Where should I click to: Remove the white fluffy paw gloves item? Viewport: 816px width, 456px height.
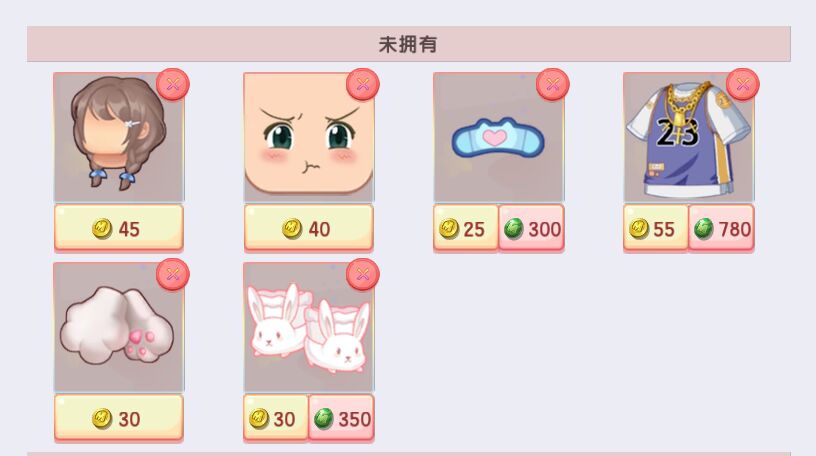pyautogui.click(x=173, y=274)
